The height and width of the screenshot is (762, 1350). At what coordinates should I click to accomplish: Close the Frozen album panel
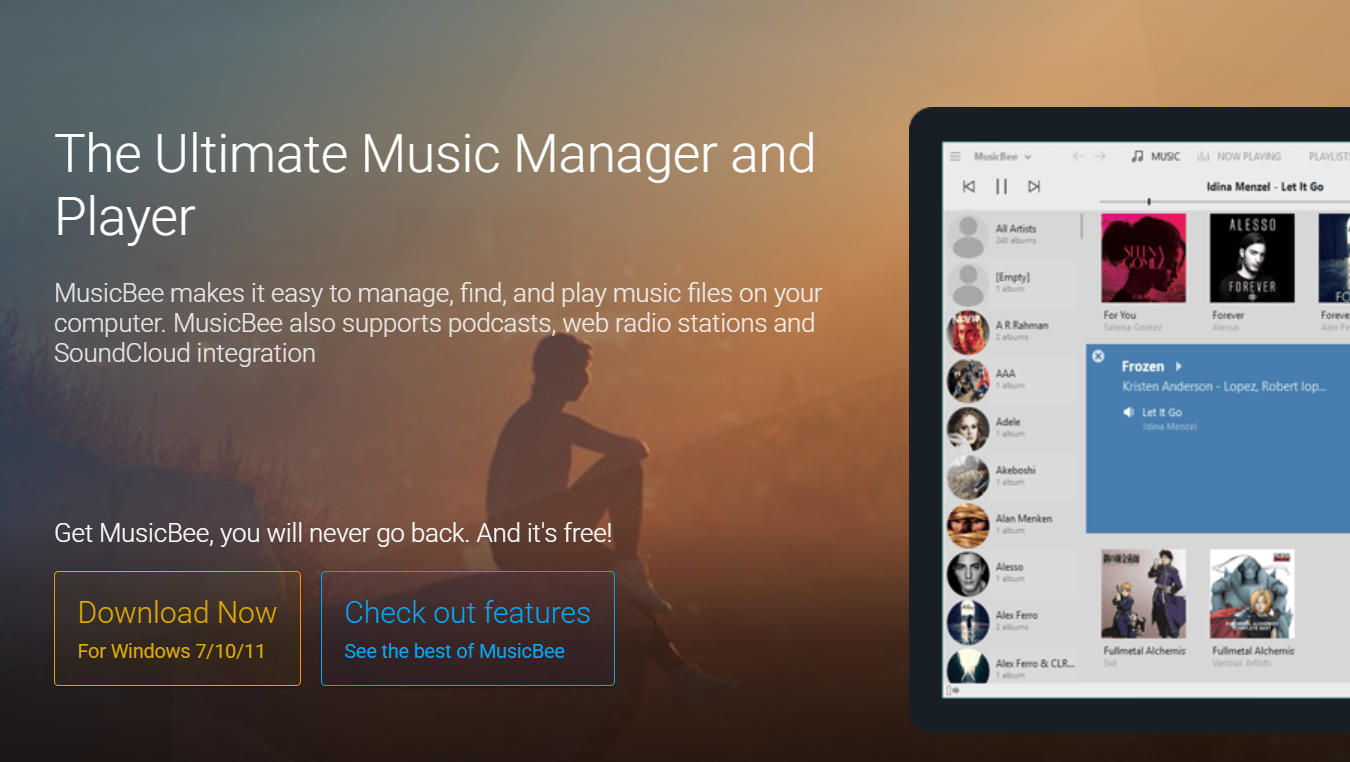(1098, 356)
